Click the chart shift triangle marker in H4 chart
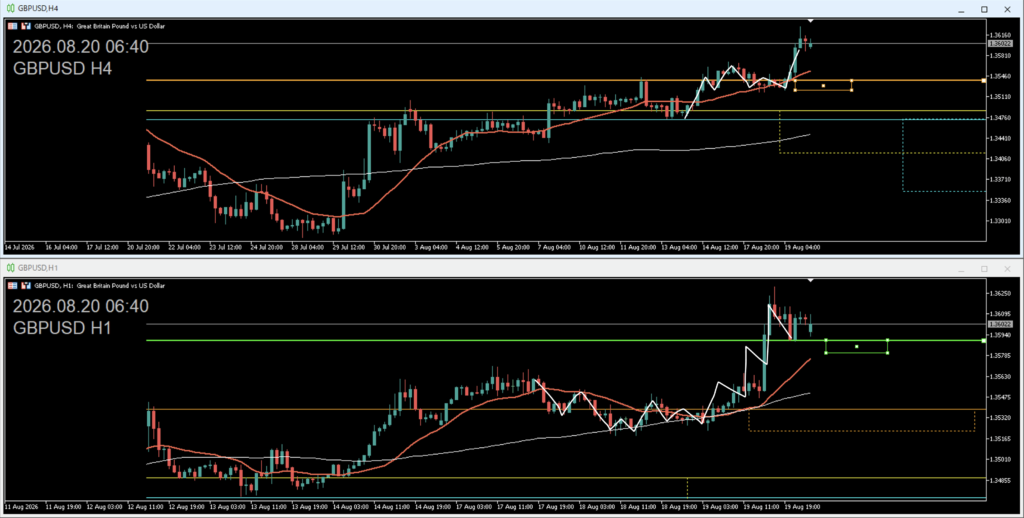1024x518 pixels. pos(810,21)
